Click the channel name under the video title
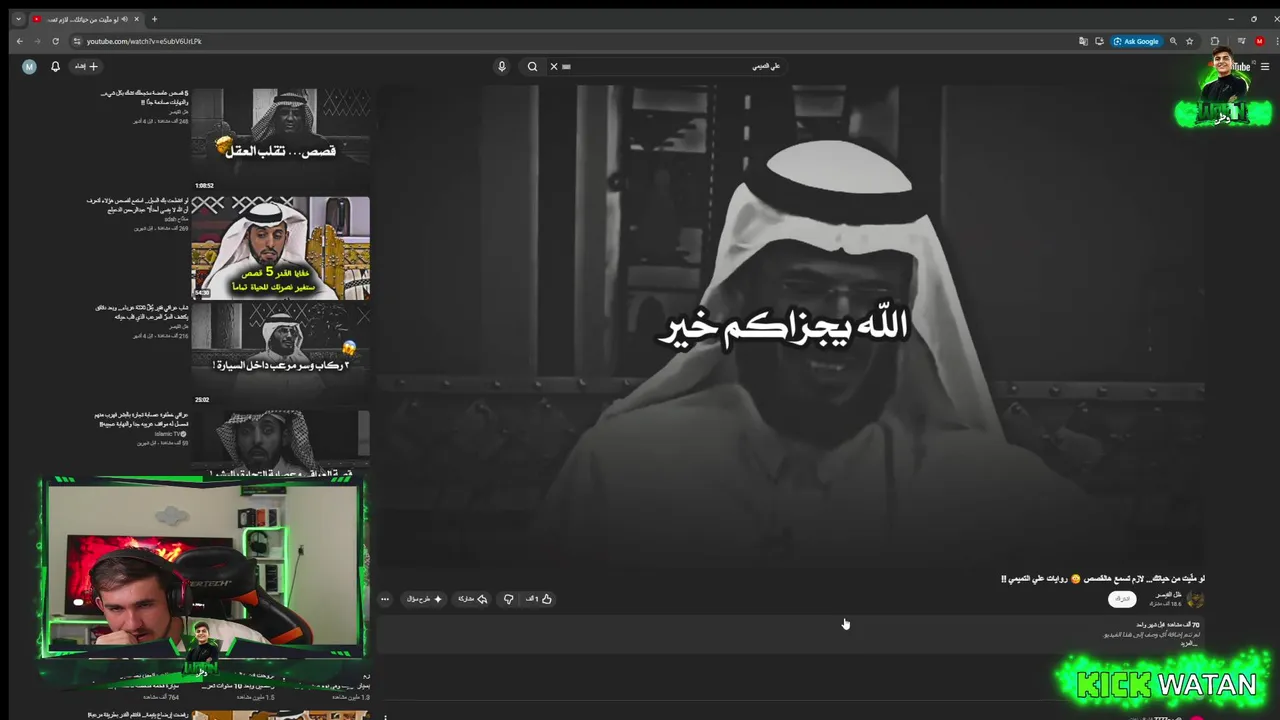The height and width of the screenshot is (720, 1280). [1169, 595]
